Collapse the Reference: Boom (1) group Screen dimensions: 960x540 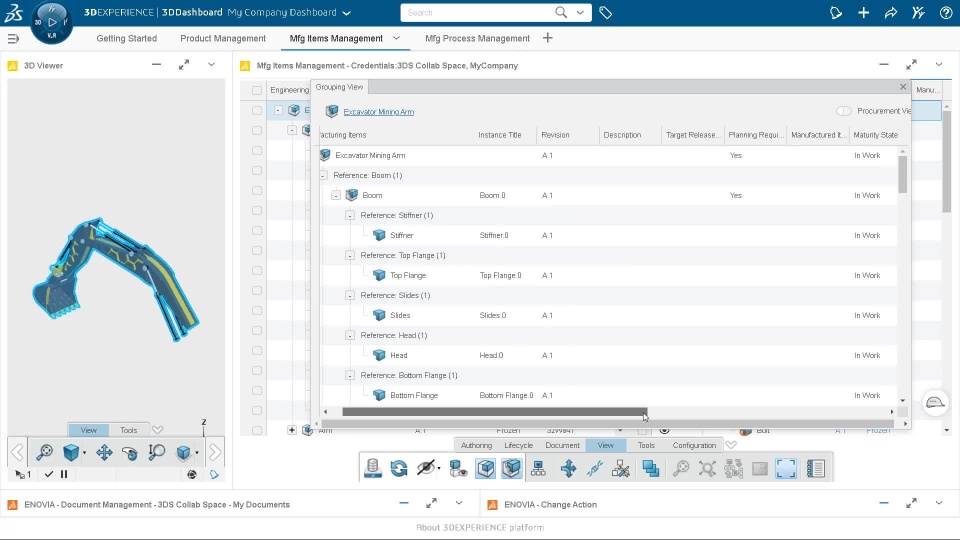323,176
